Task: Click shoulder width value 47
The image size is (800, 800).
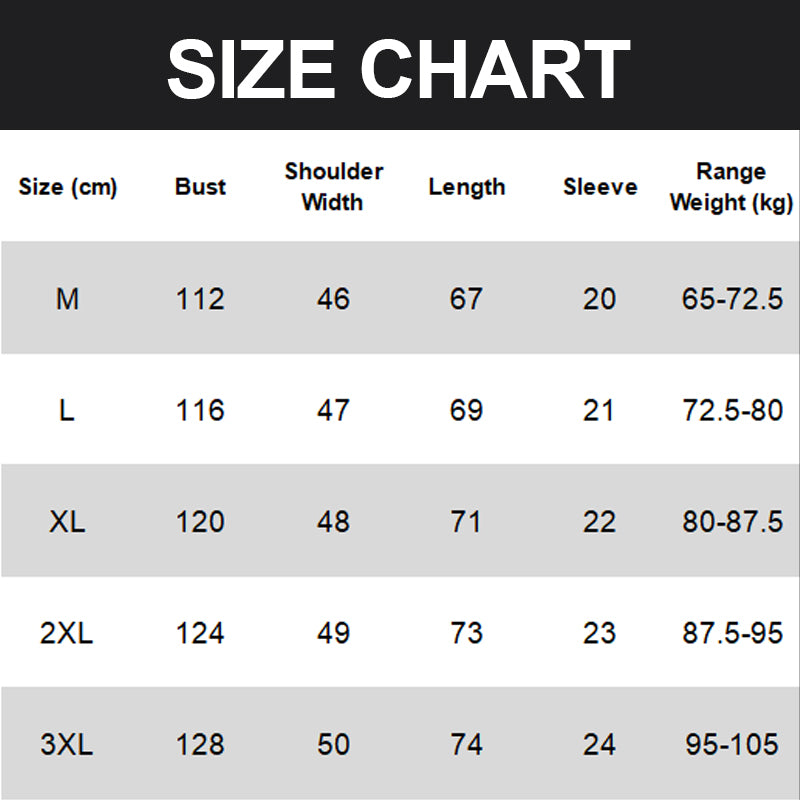Action: (333, 410)
